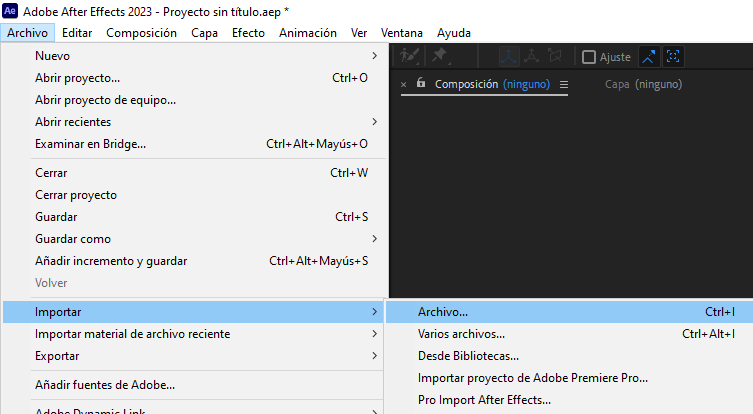Image resolution: width=753 pixels, height=414 pixels.
Task: Select Abrir proyecto... menu entry
Action: click(77, 77)
